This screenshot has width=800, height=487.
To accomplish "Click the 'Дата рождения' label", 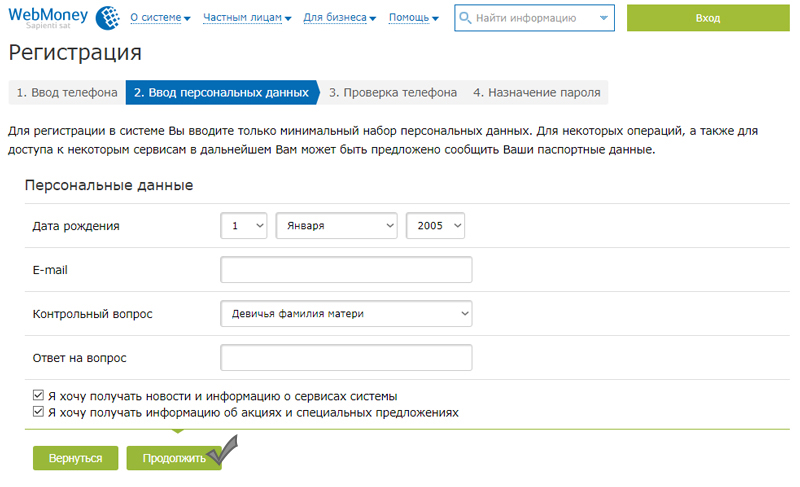I will (x=76, y=226).
